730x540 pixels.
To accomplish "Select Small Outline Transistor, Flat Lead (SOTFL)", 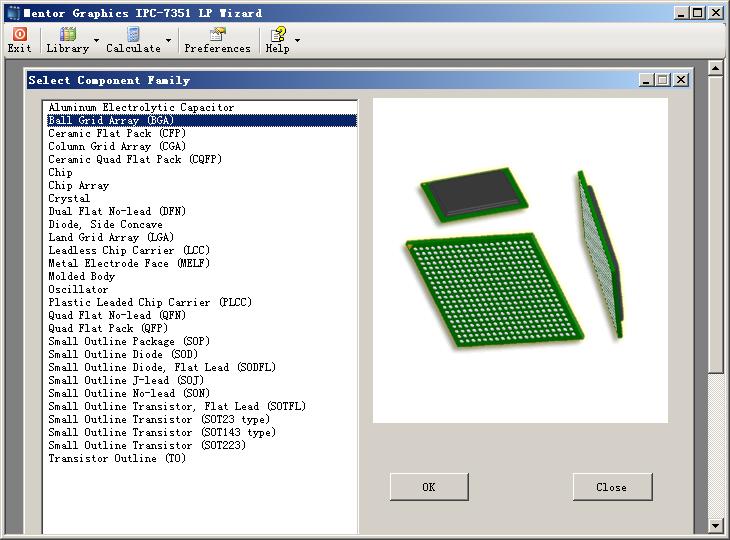I will (202, 407).
